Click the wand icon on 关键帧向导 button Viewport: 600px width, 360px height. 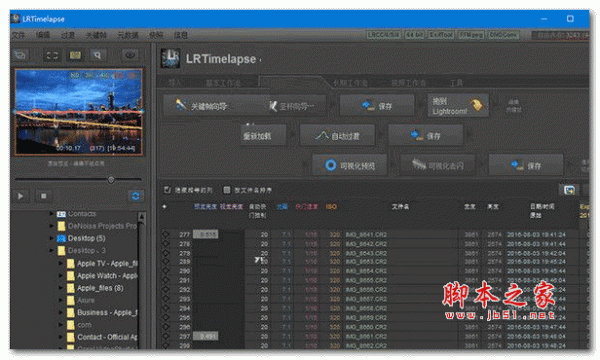[180, 104]
